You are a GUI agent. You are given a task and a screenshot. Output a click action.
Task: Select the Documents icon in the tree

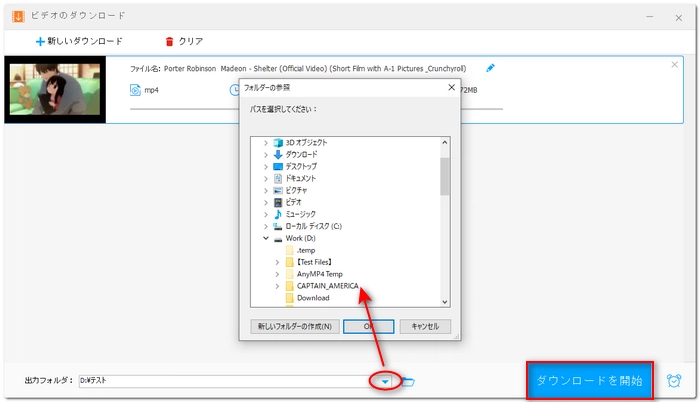point(278,178)
